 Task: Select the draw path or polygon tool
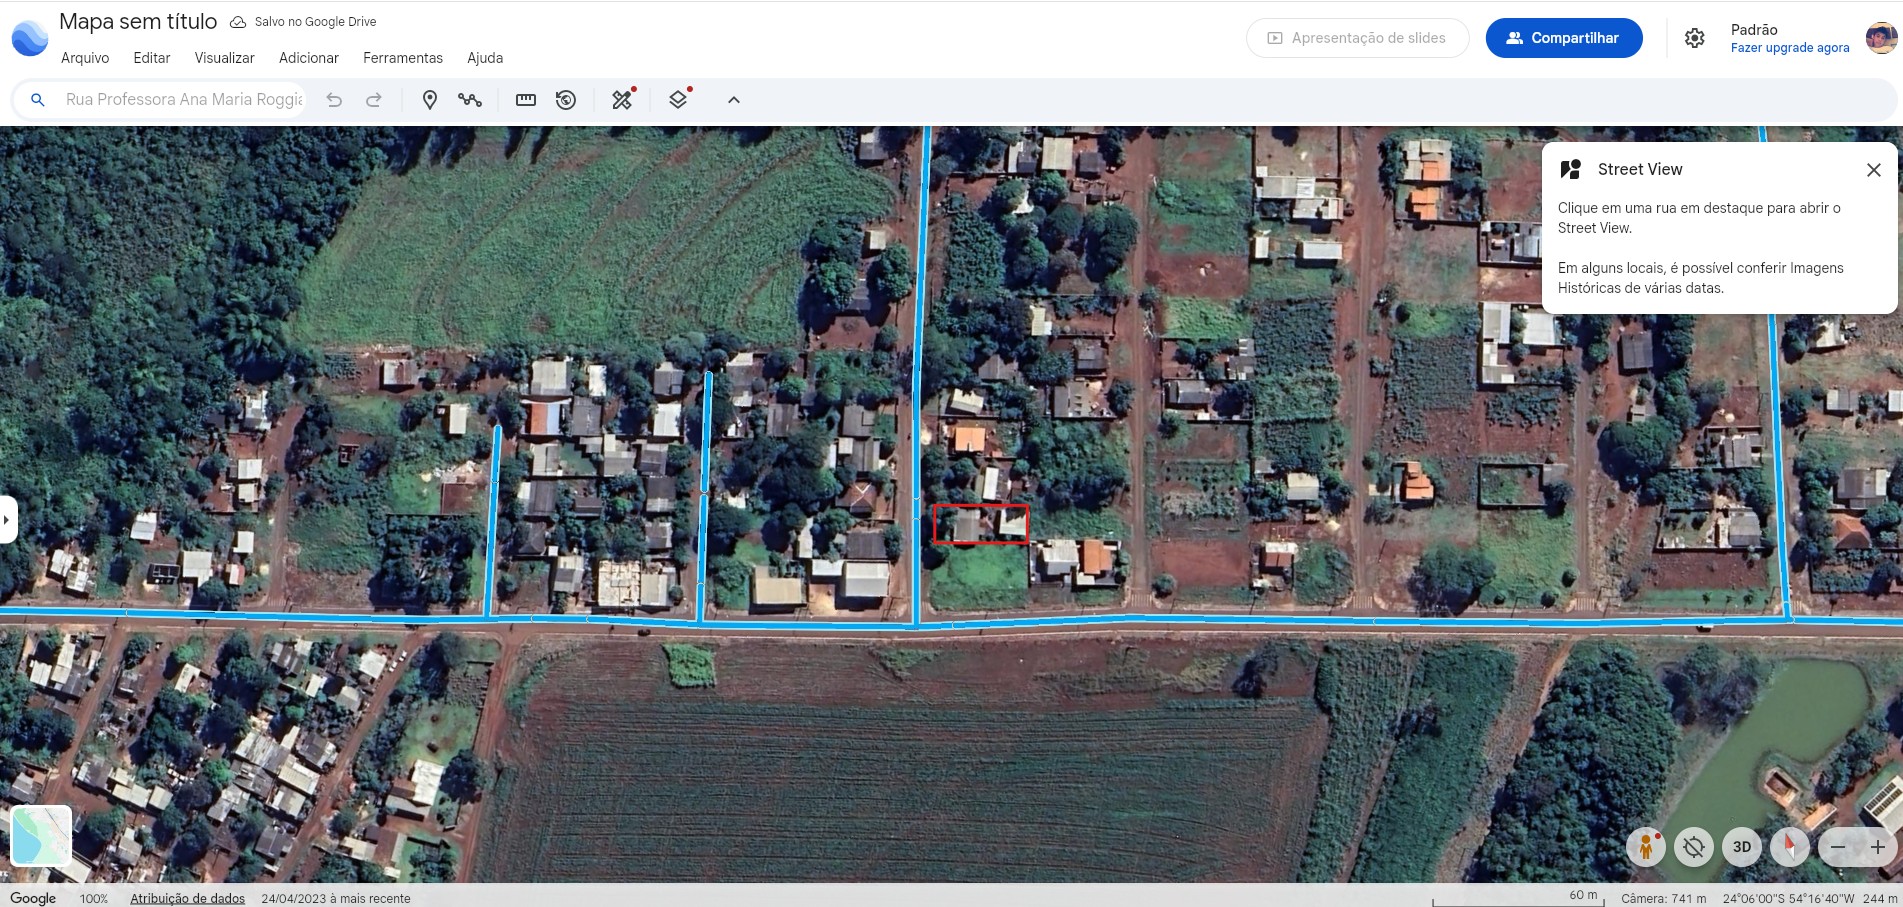click(470, 100)
